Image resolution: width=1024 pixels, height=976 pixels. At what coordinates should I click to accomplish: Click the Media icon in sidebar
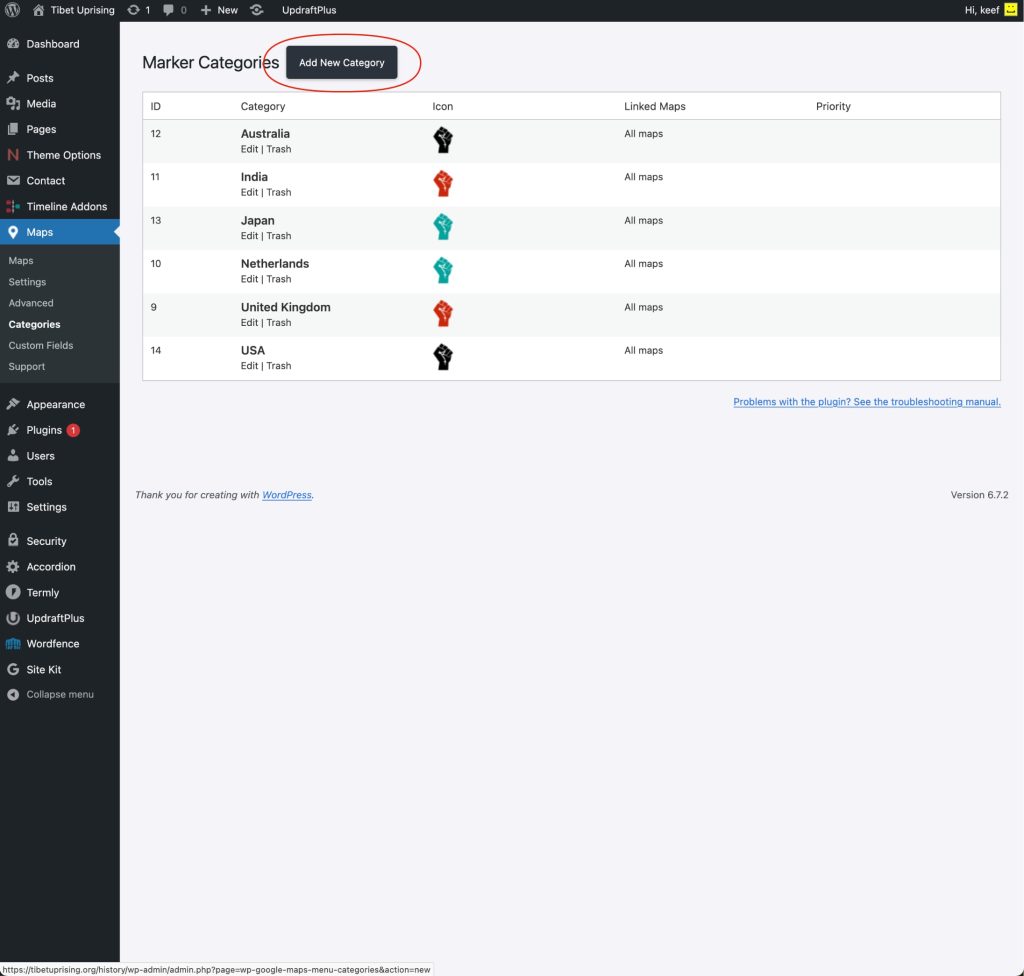point(13,103)
